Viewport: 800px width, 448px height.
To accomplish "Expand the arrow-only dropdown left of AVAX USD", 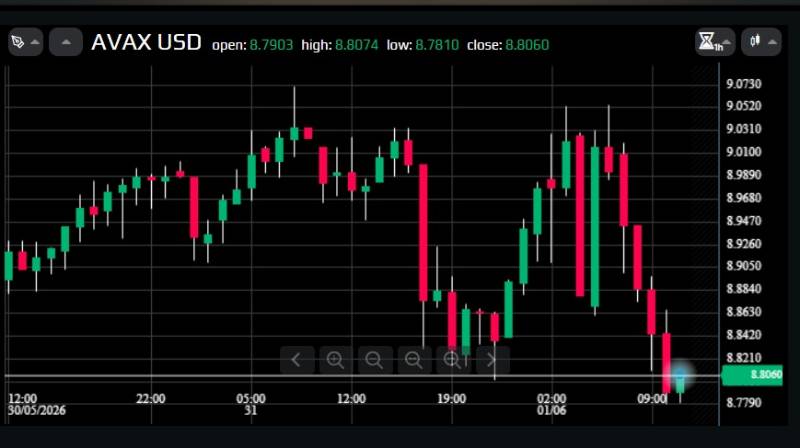I will click(x=66, y=42).
